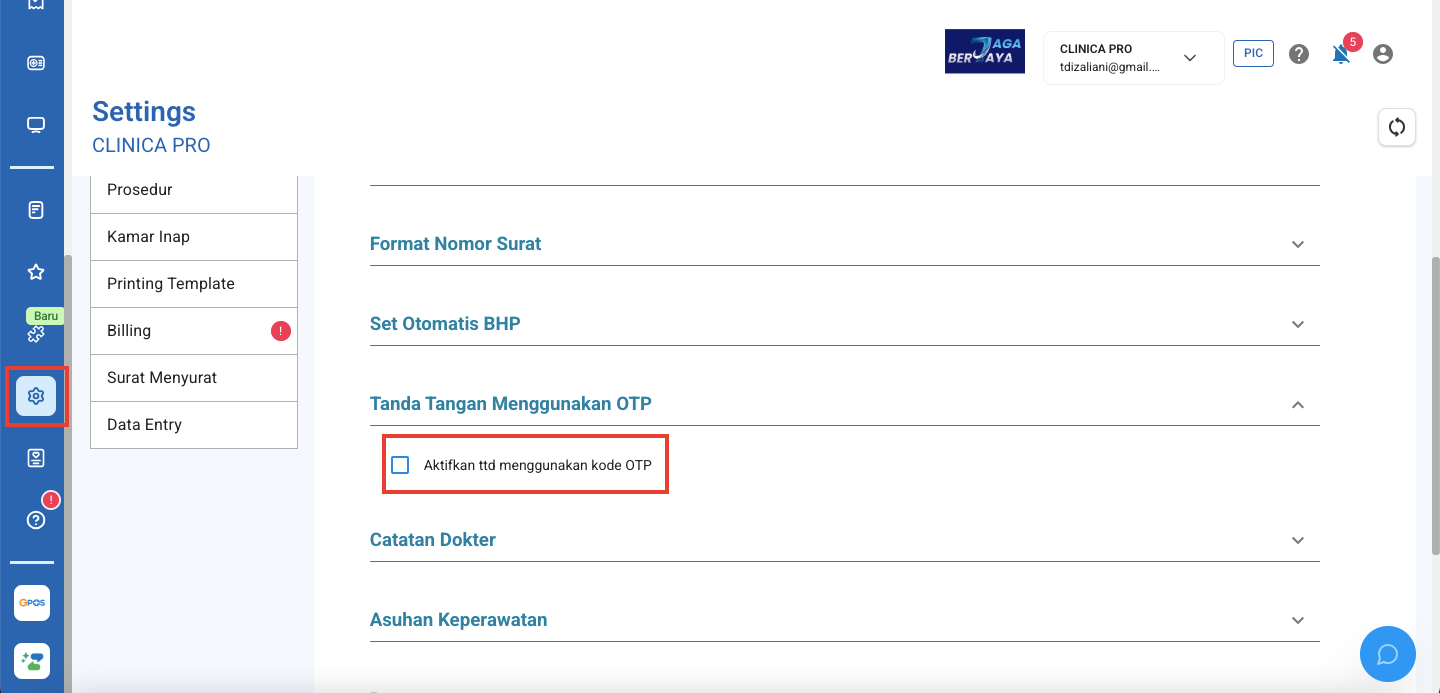Viewport: 1440px width, 693px height.
Task: Open the Printing Template menu item
Action: click(194, 284)
